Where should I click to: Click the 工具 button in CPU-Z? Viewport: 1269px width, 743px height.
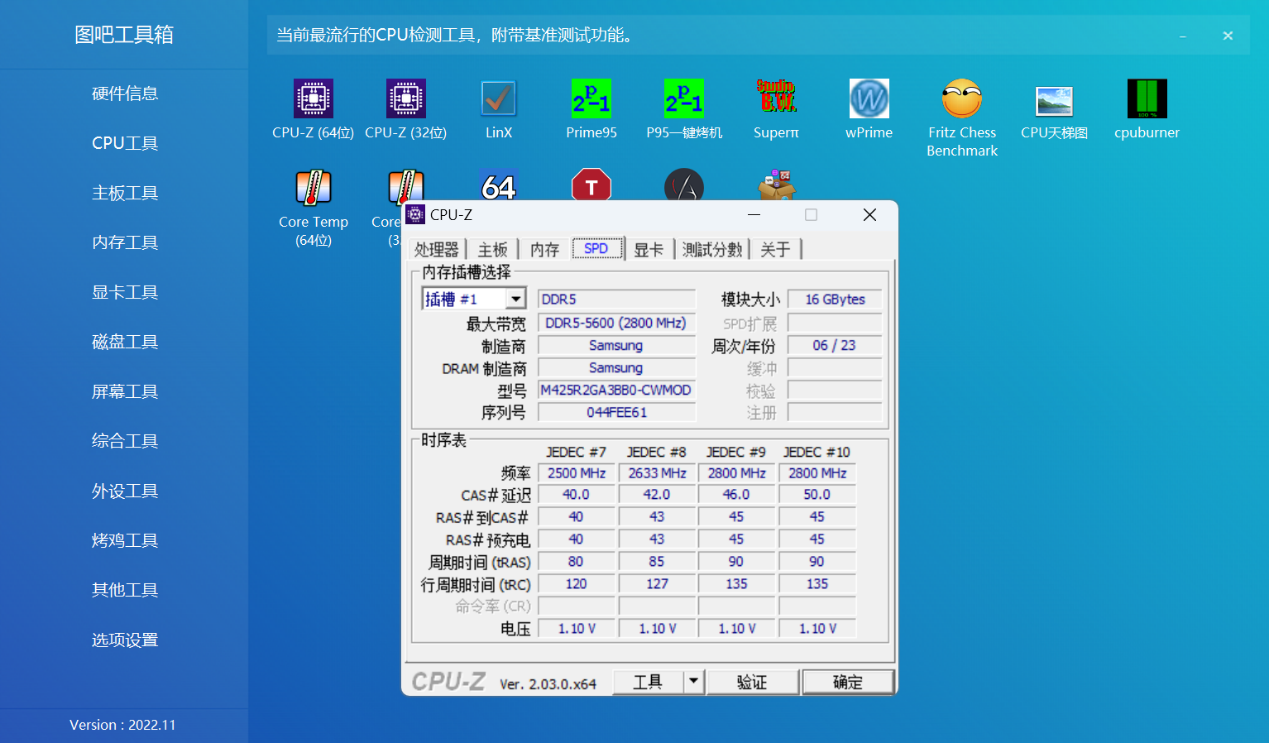(648, 682)
